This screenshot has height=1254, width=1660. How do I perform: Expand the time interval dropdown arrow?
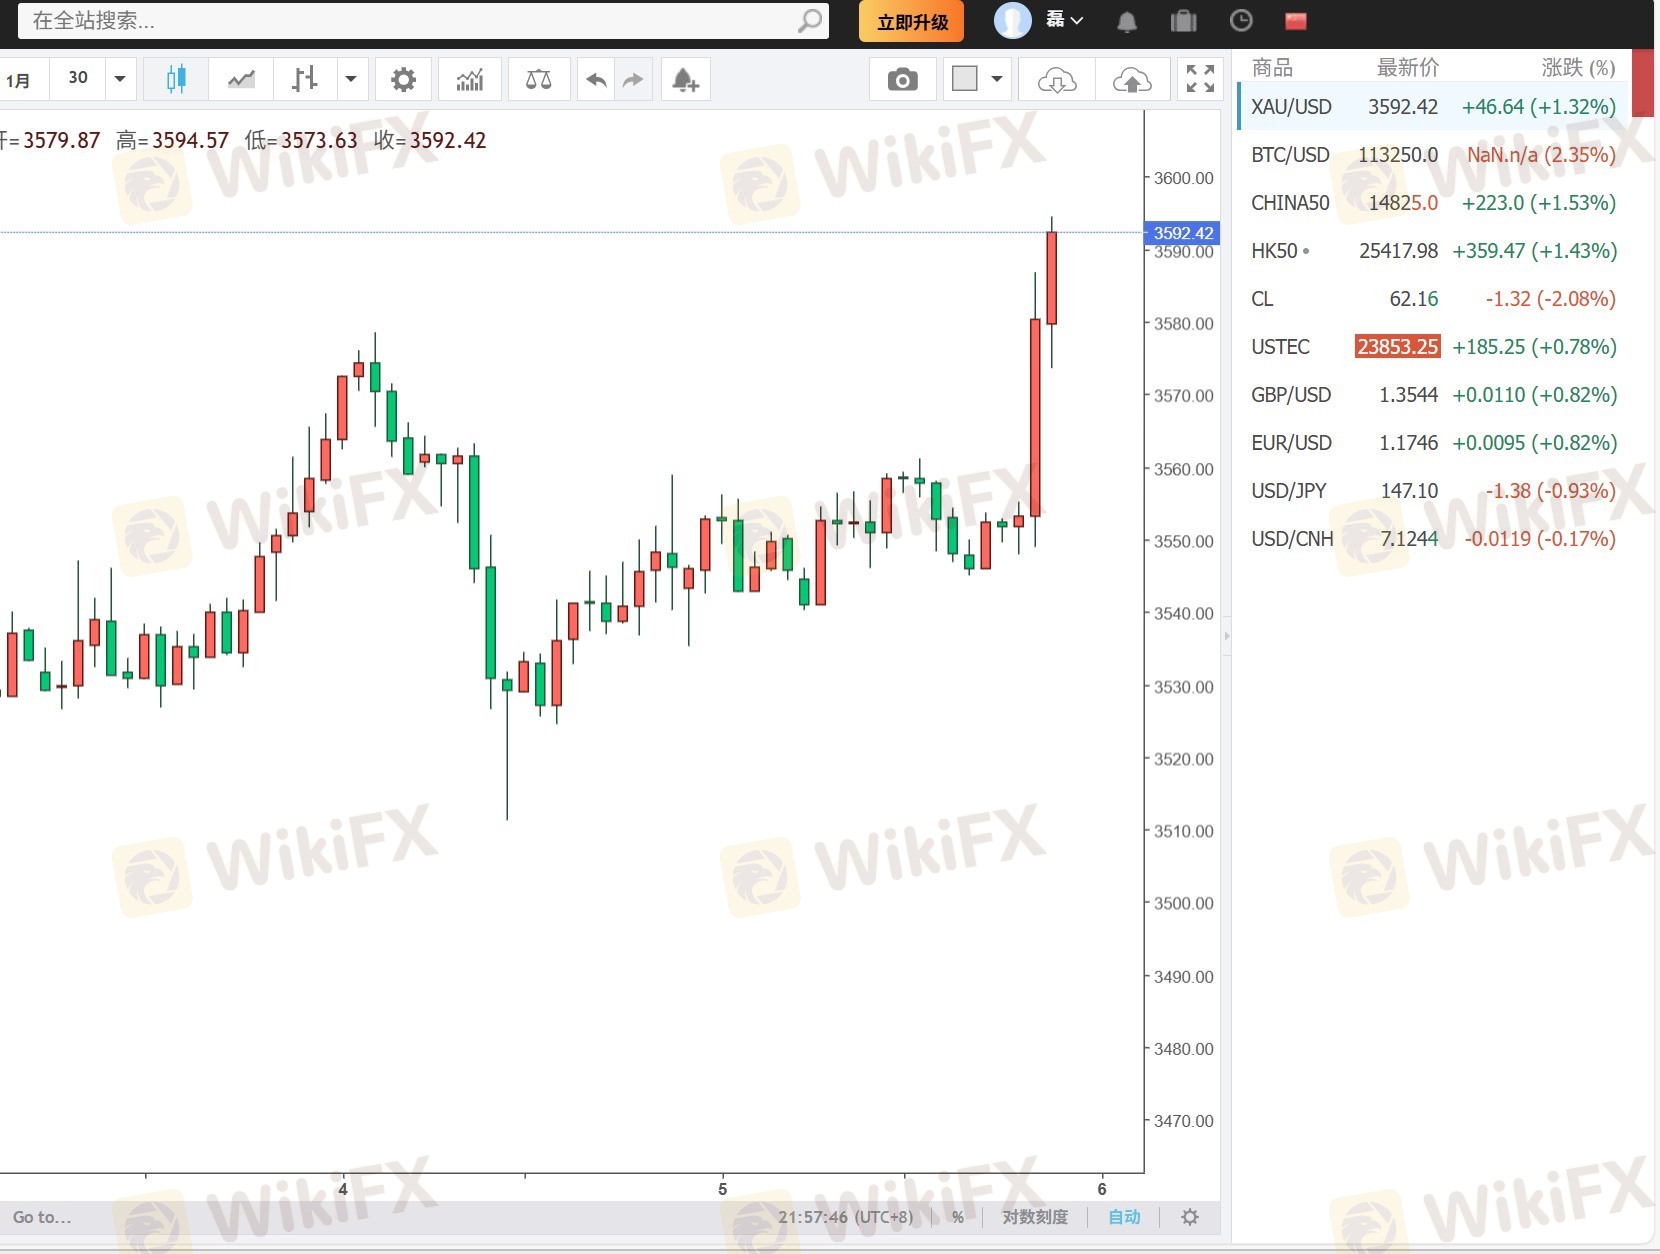coord(120,79)
